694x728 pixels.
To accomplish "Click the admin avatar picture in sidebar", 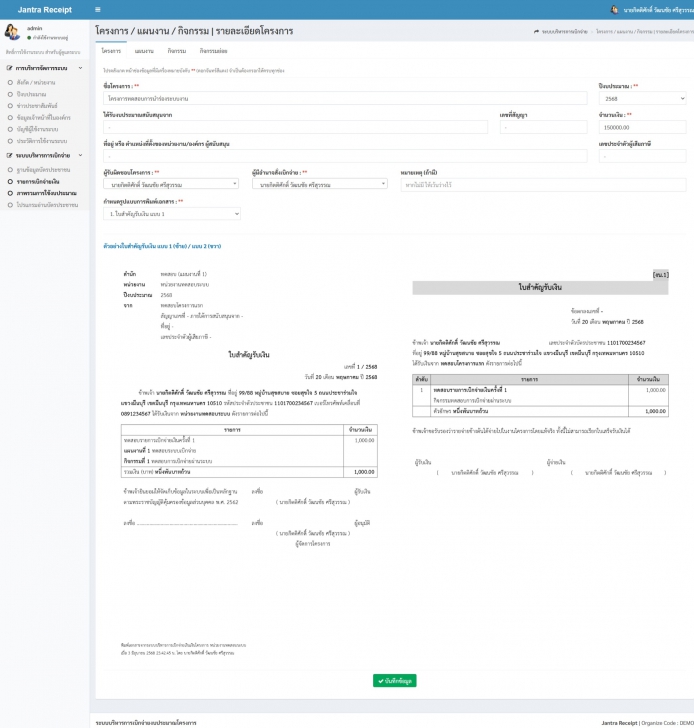I will pos(12,32).
